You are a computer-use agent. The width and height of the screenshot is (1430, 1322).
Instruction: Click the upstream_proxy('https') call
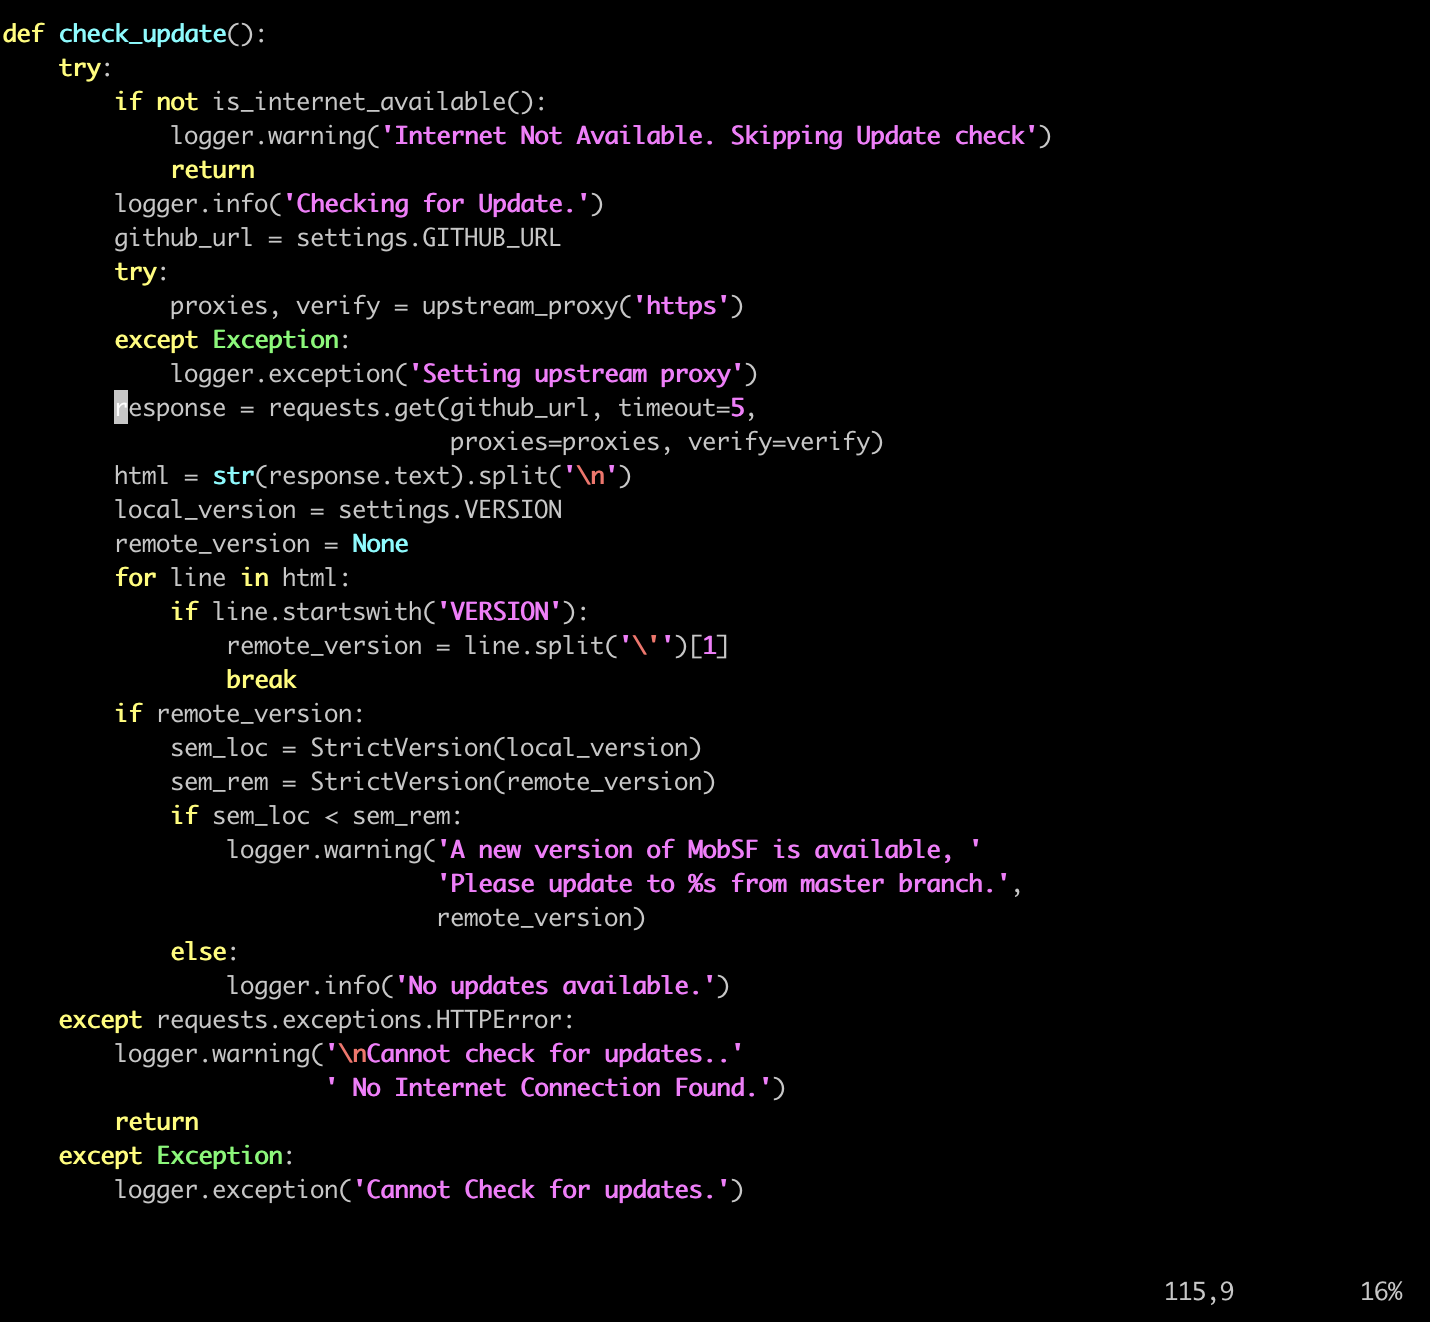[582, 306]
